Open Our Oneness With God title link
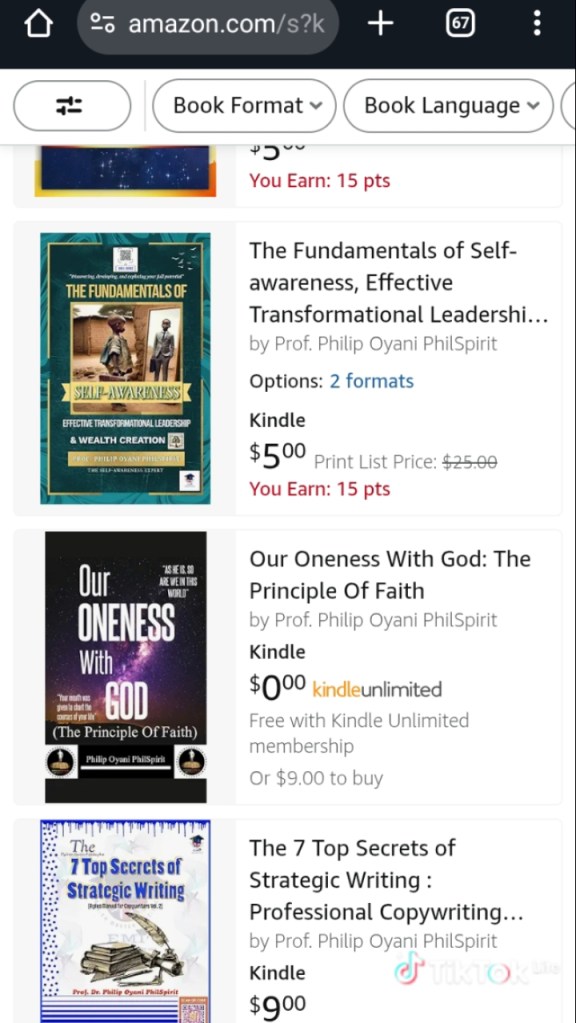Screen dimensions: 576x1023 390,575
